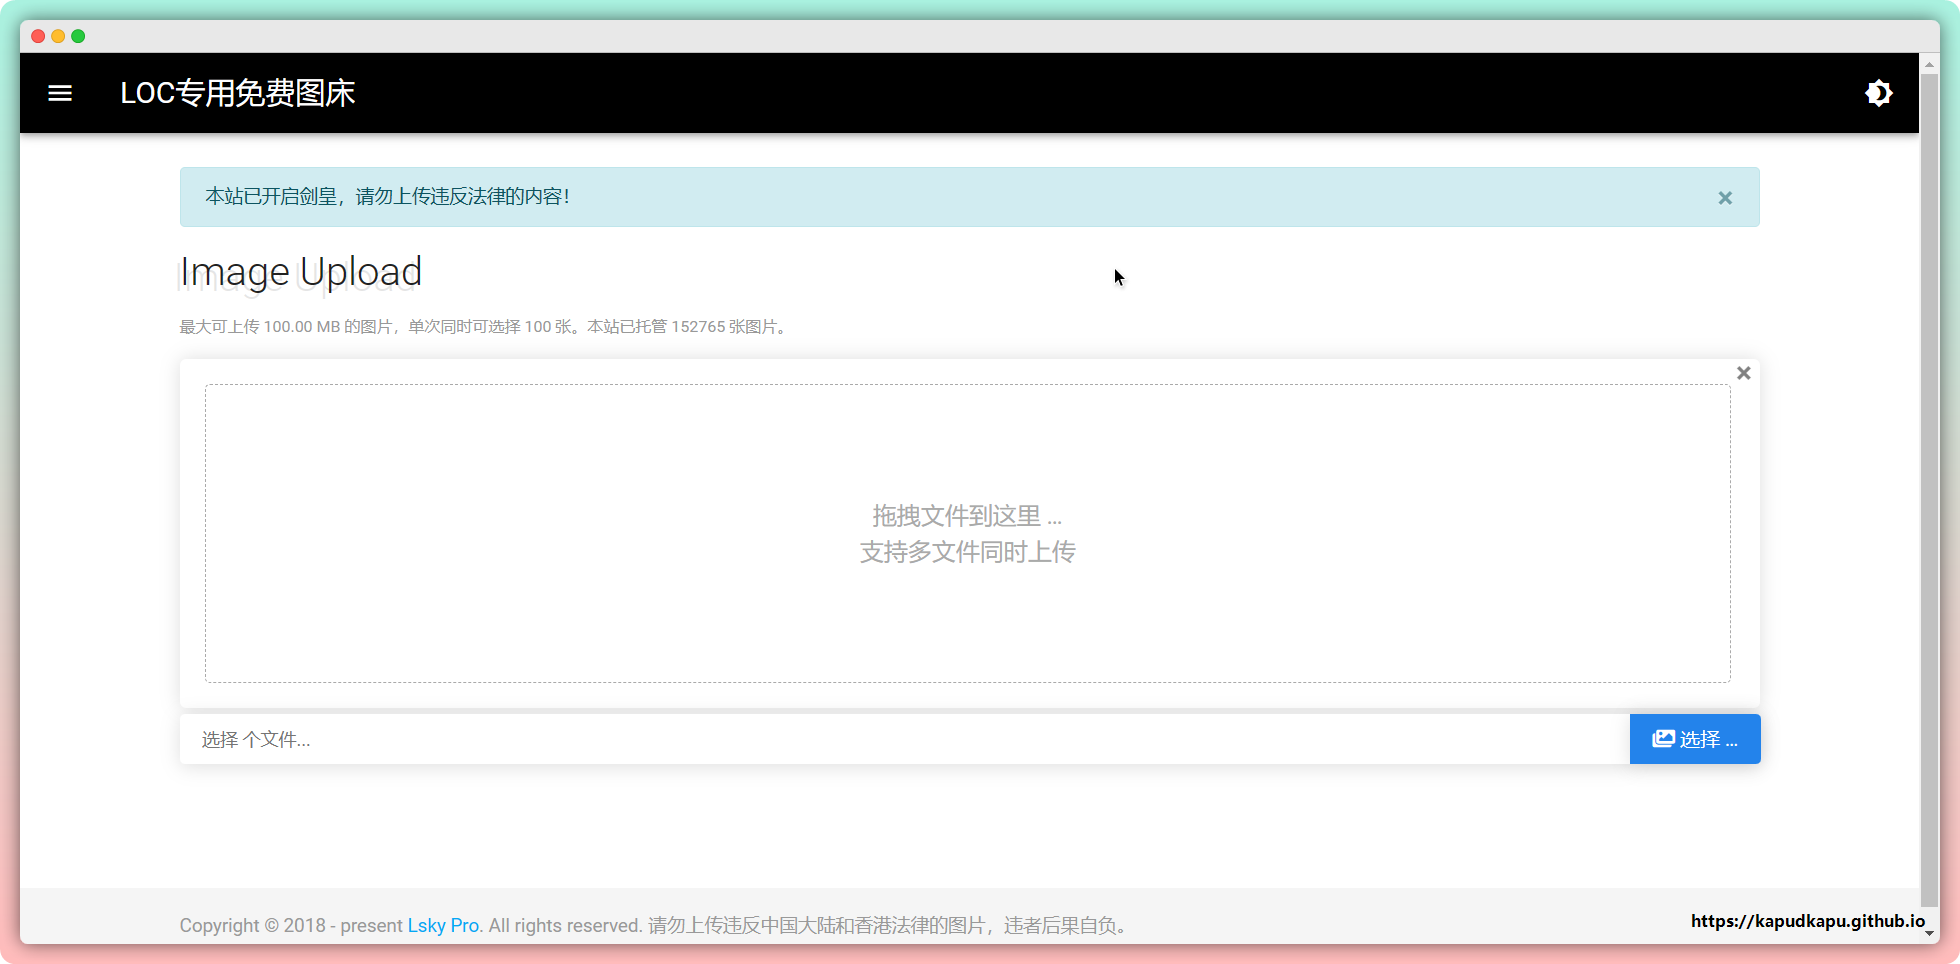Open the hamburger navigation menu
This screenshot has height=964, width=1960.
[x=60, y=93]
